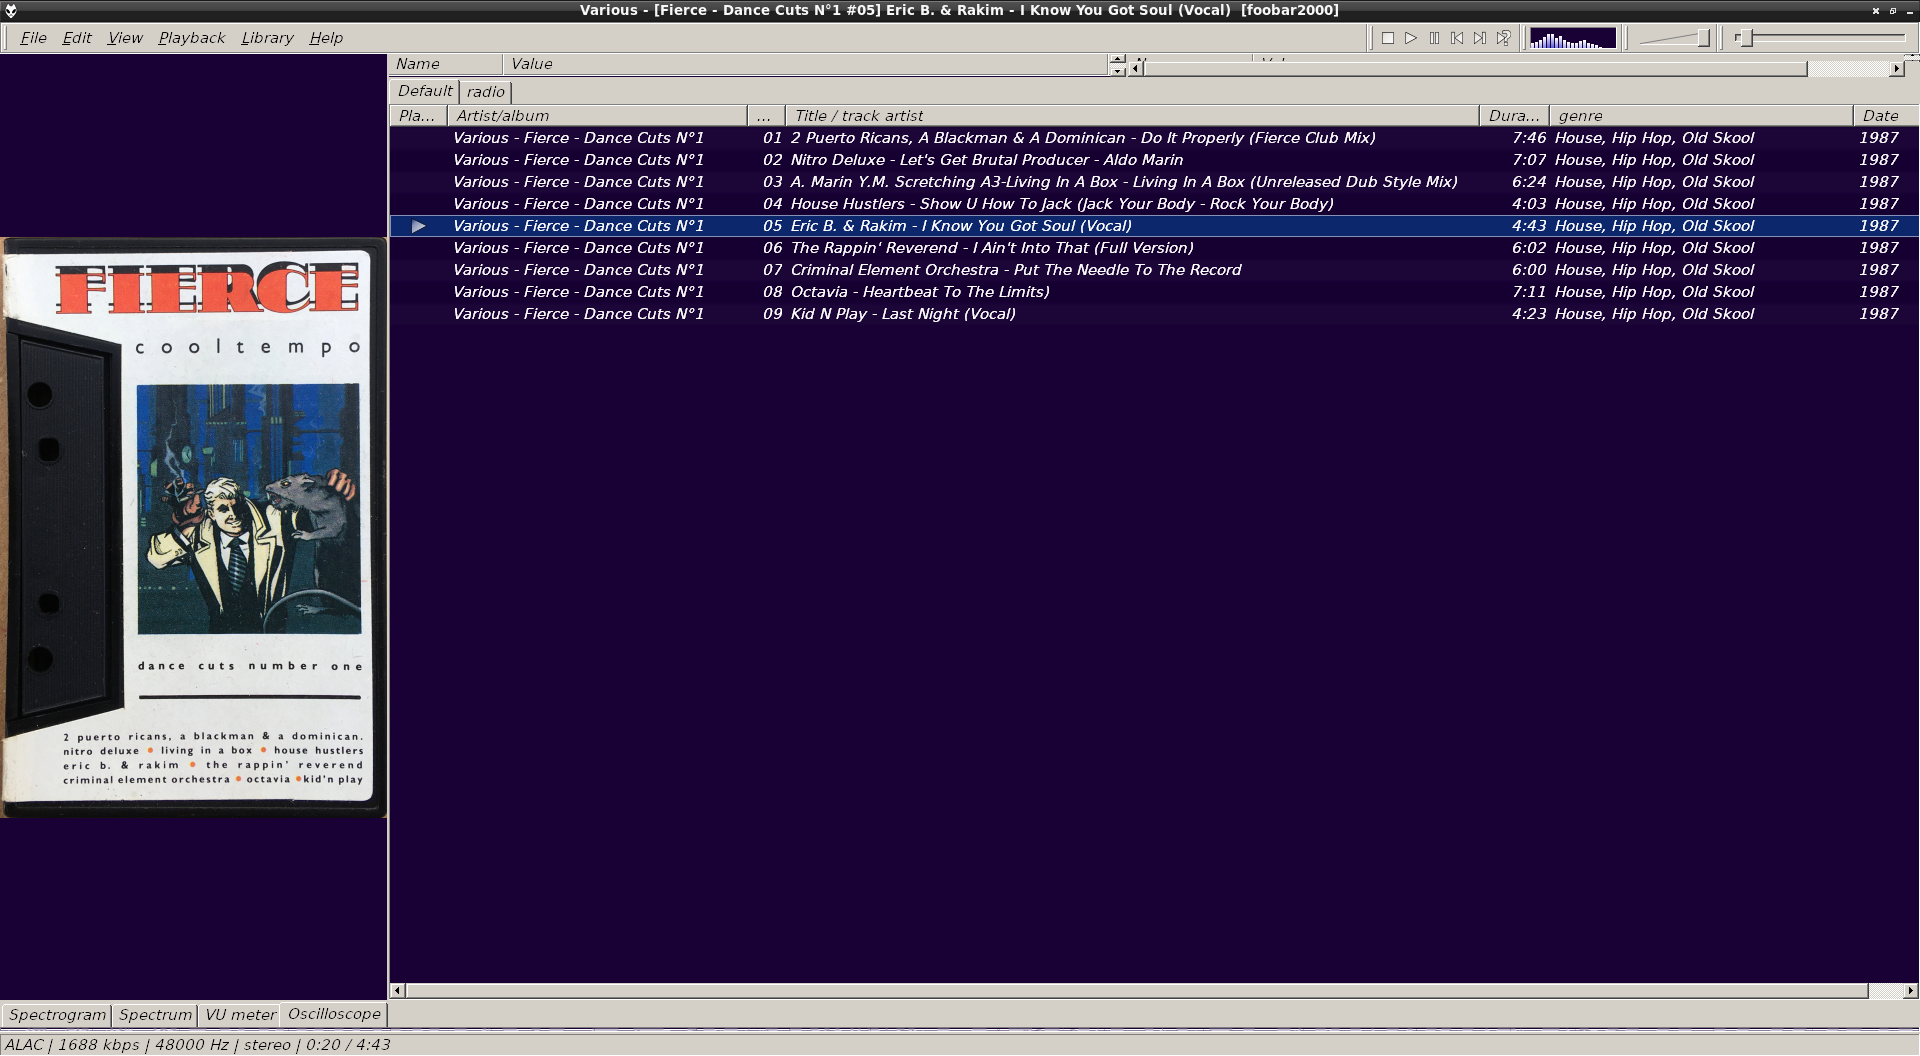The image size is (1920, 1056).
Task: Select track 02 Nitro Deluxe Let's Get Brutal
Action: 1154,160
